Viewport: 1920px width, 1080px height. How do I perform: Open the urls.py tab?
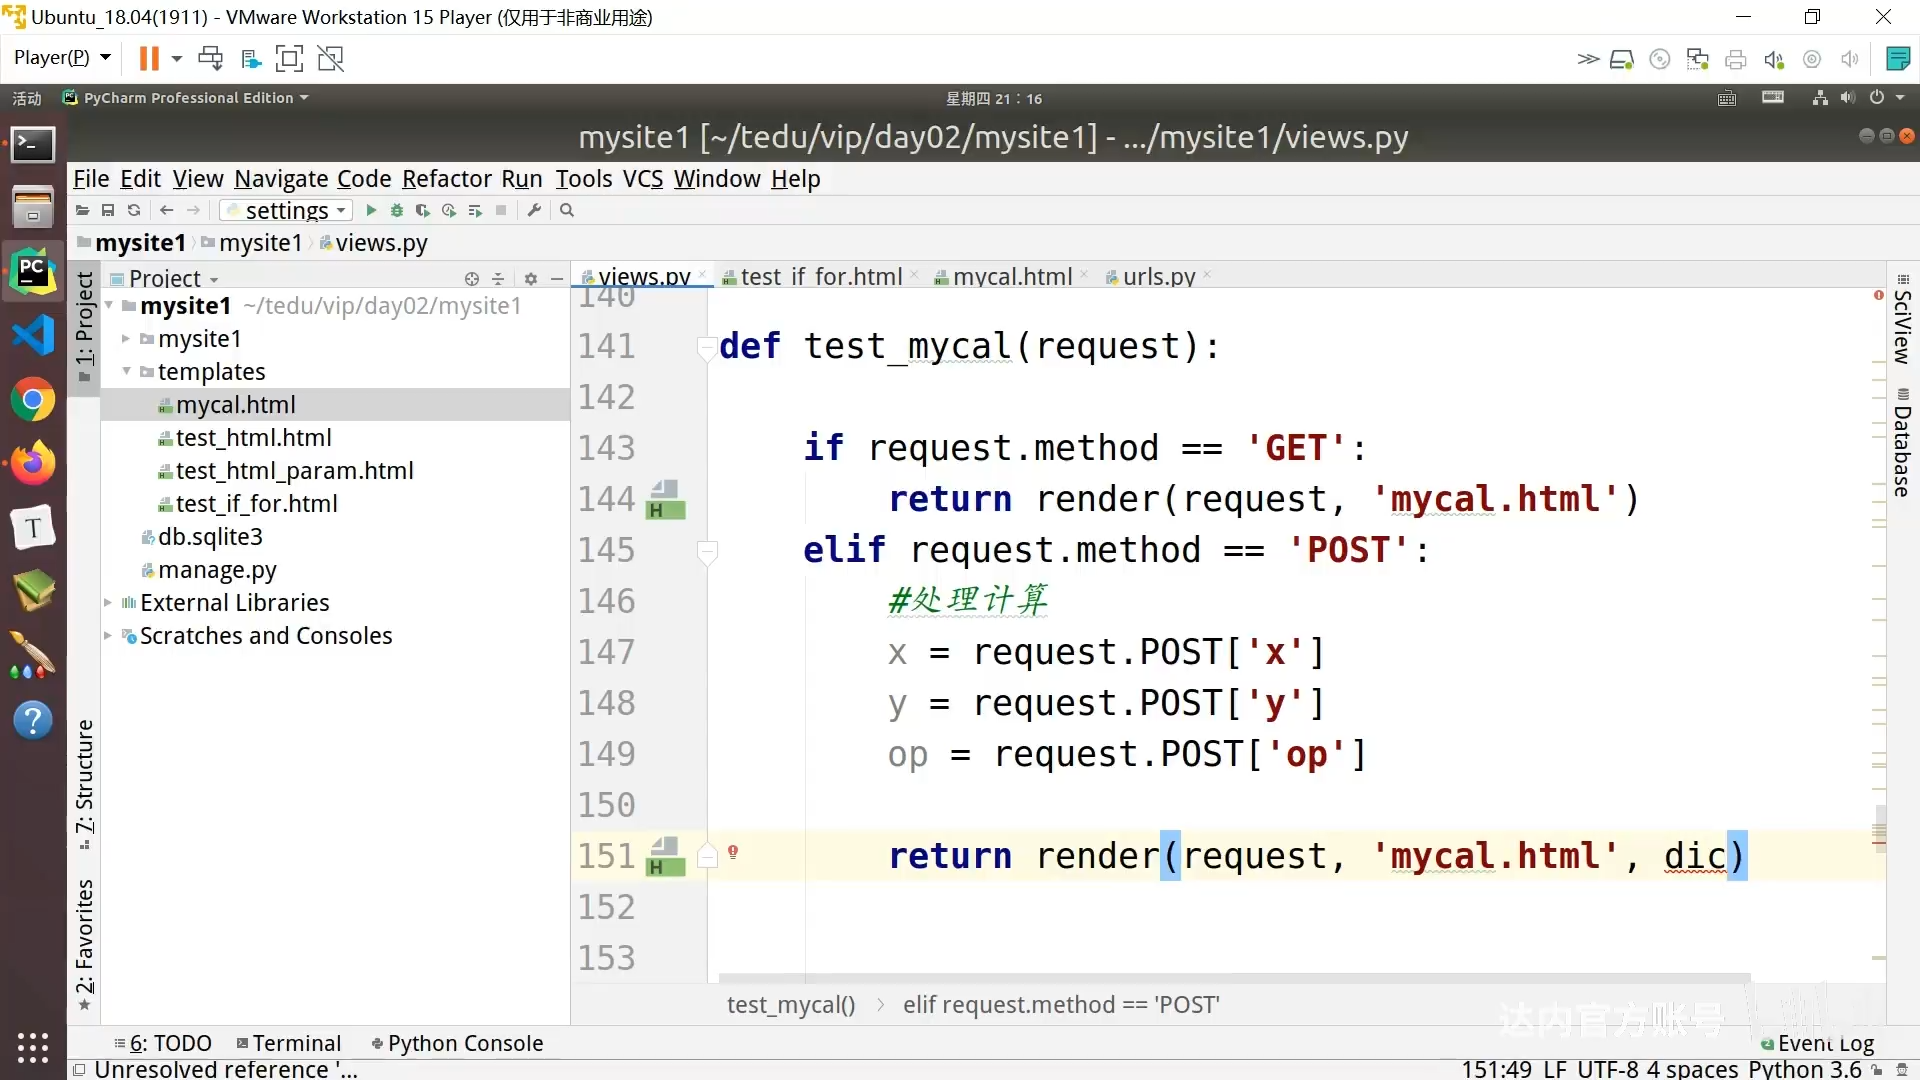(x=1158, y=277)
